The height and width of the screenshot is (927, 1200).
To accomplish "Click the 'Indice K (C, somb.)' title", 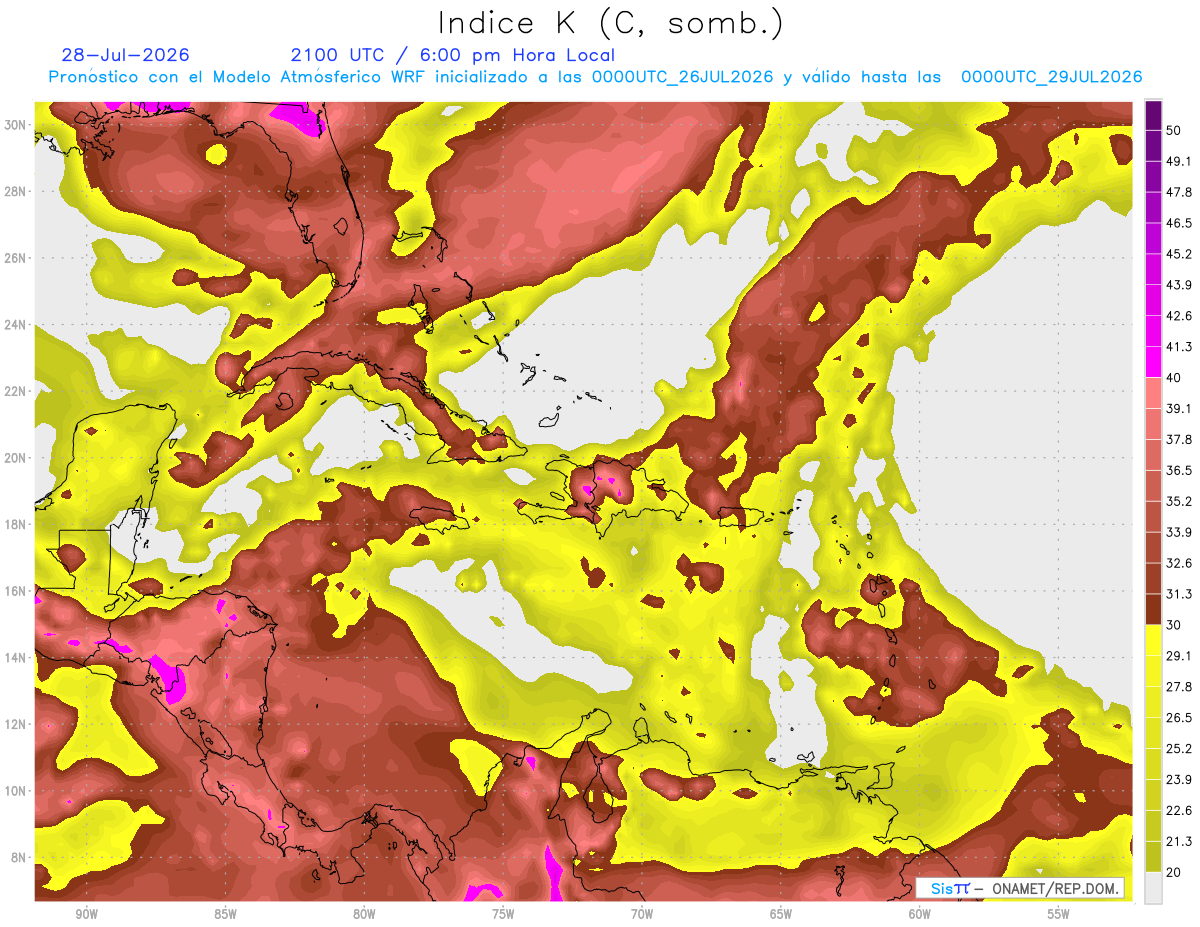I will click(x=610, y=22).
